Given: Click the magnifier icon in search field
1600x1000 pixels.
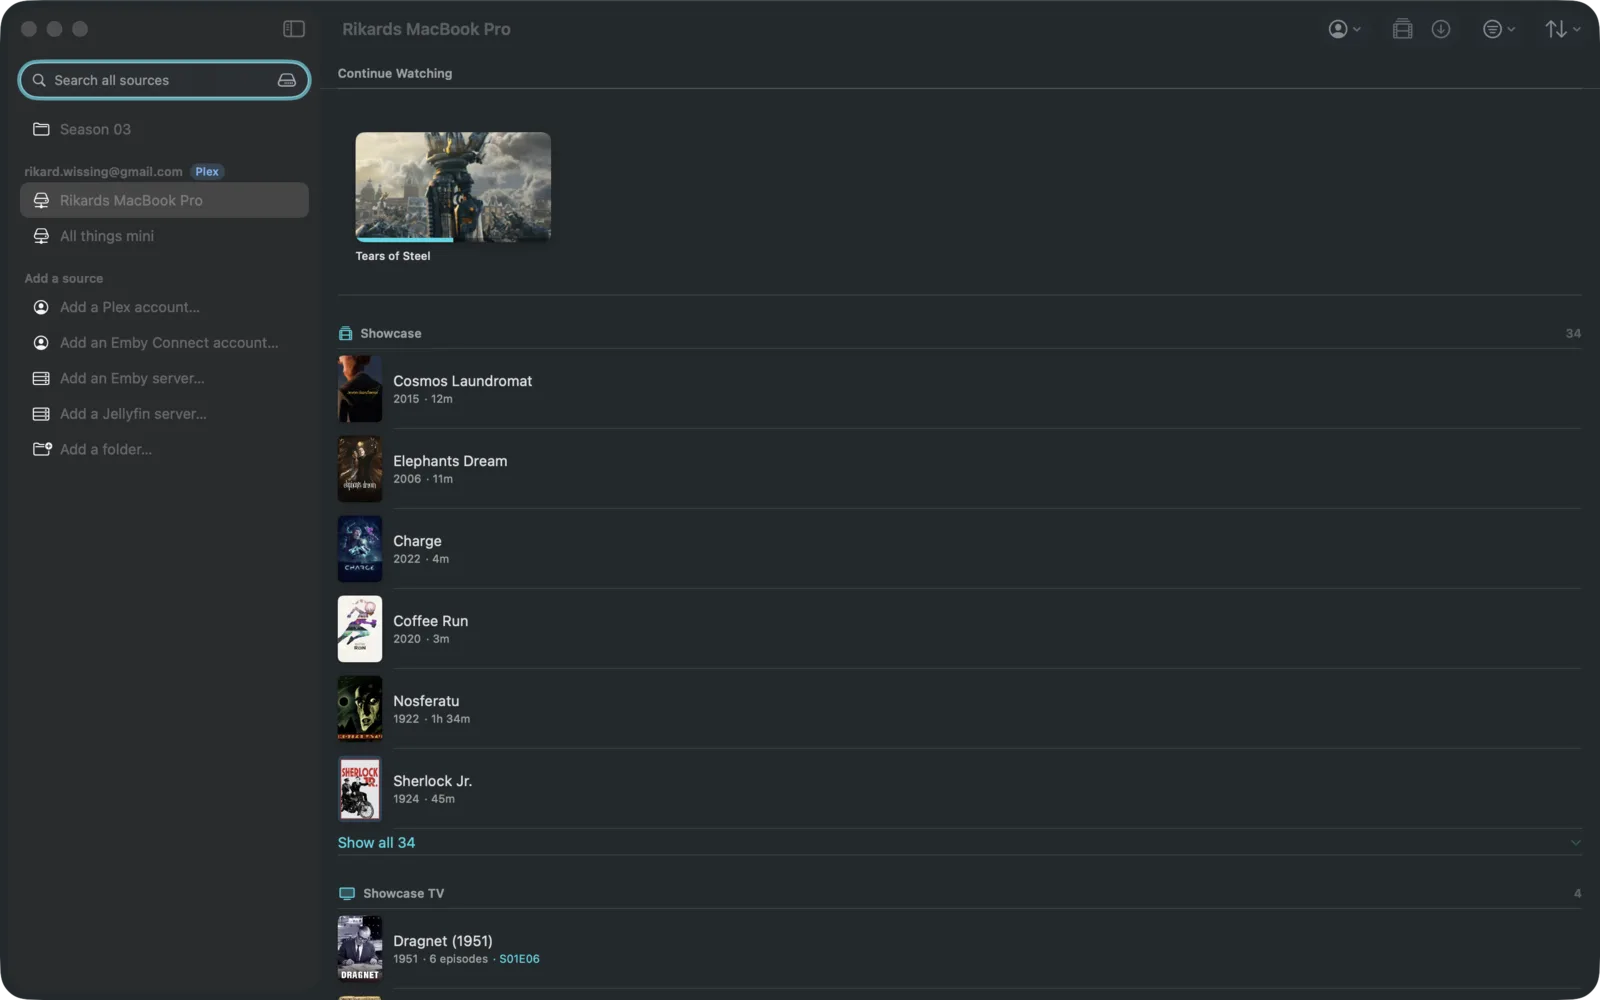Looking at the screenshot, I should [x=39, y=80].
